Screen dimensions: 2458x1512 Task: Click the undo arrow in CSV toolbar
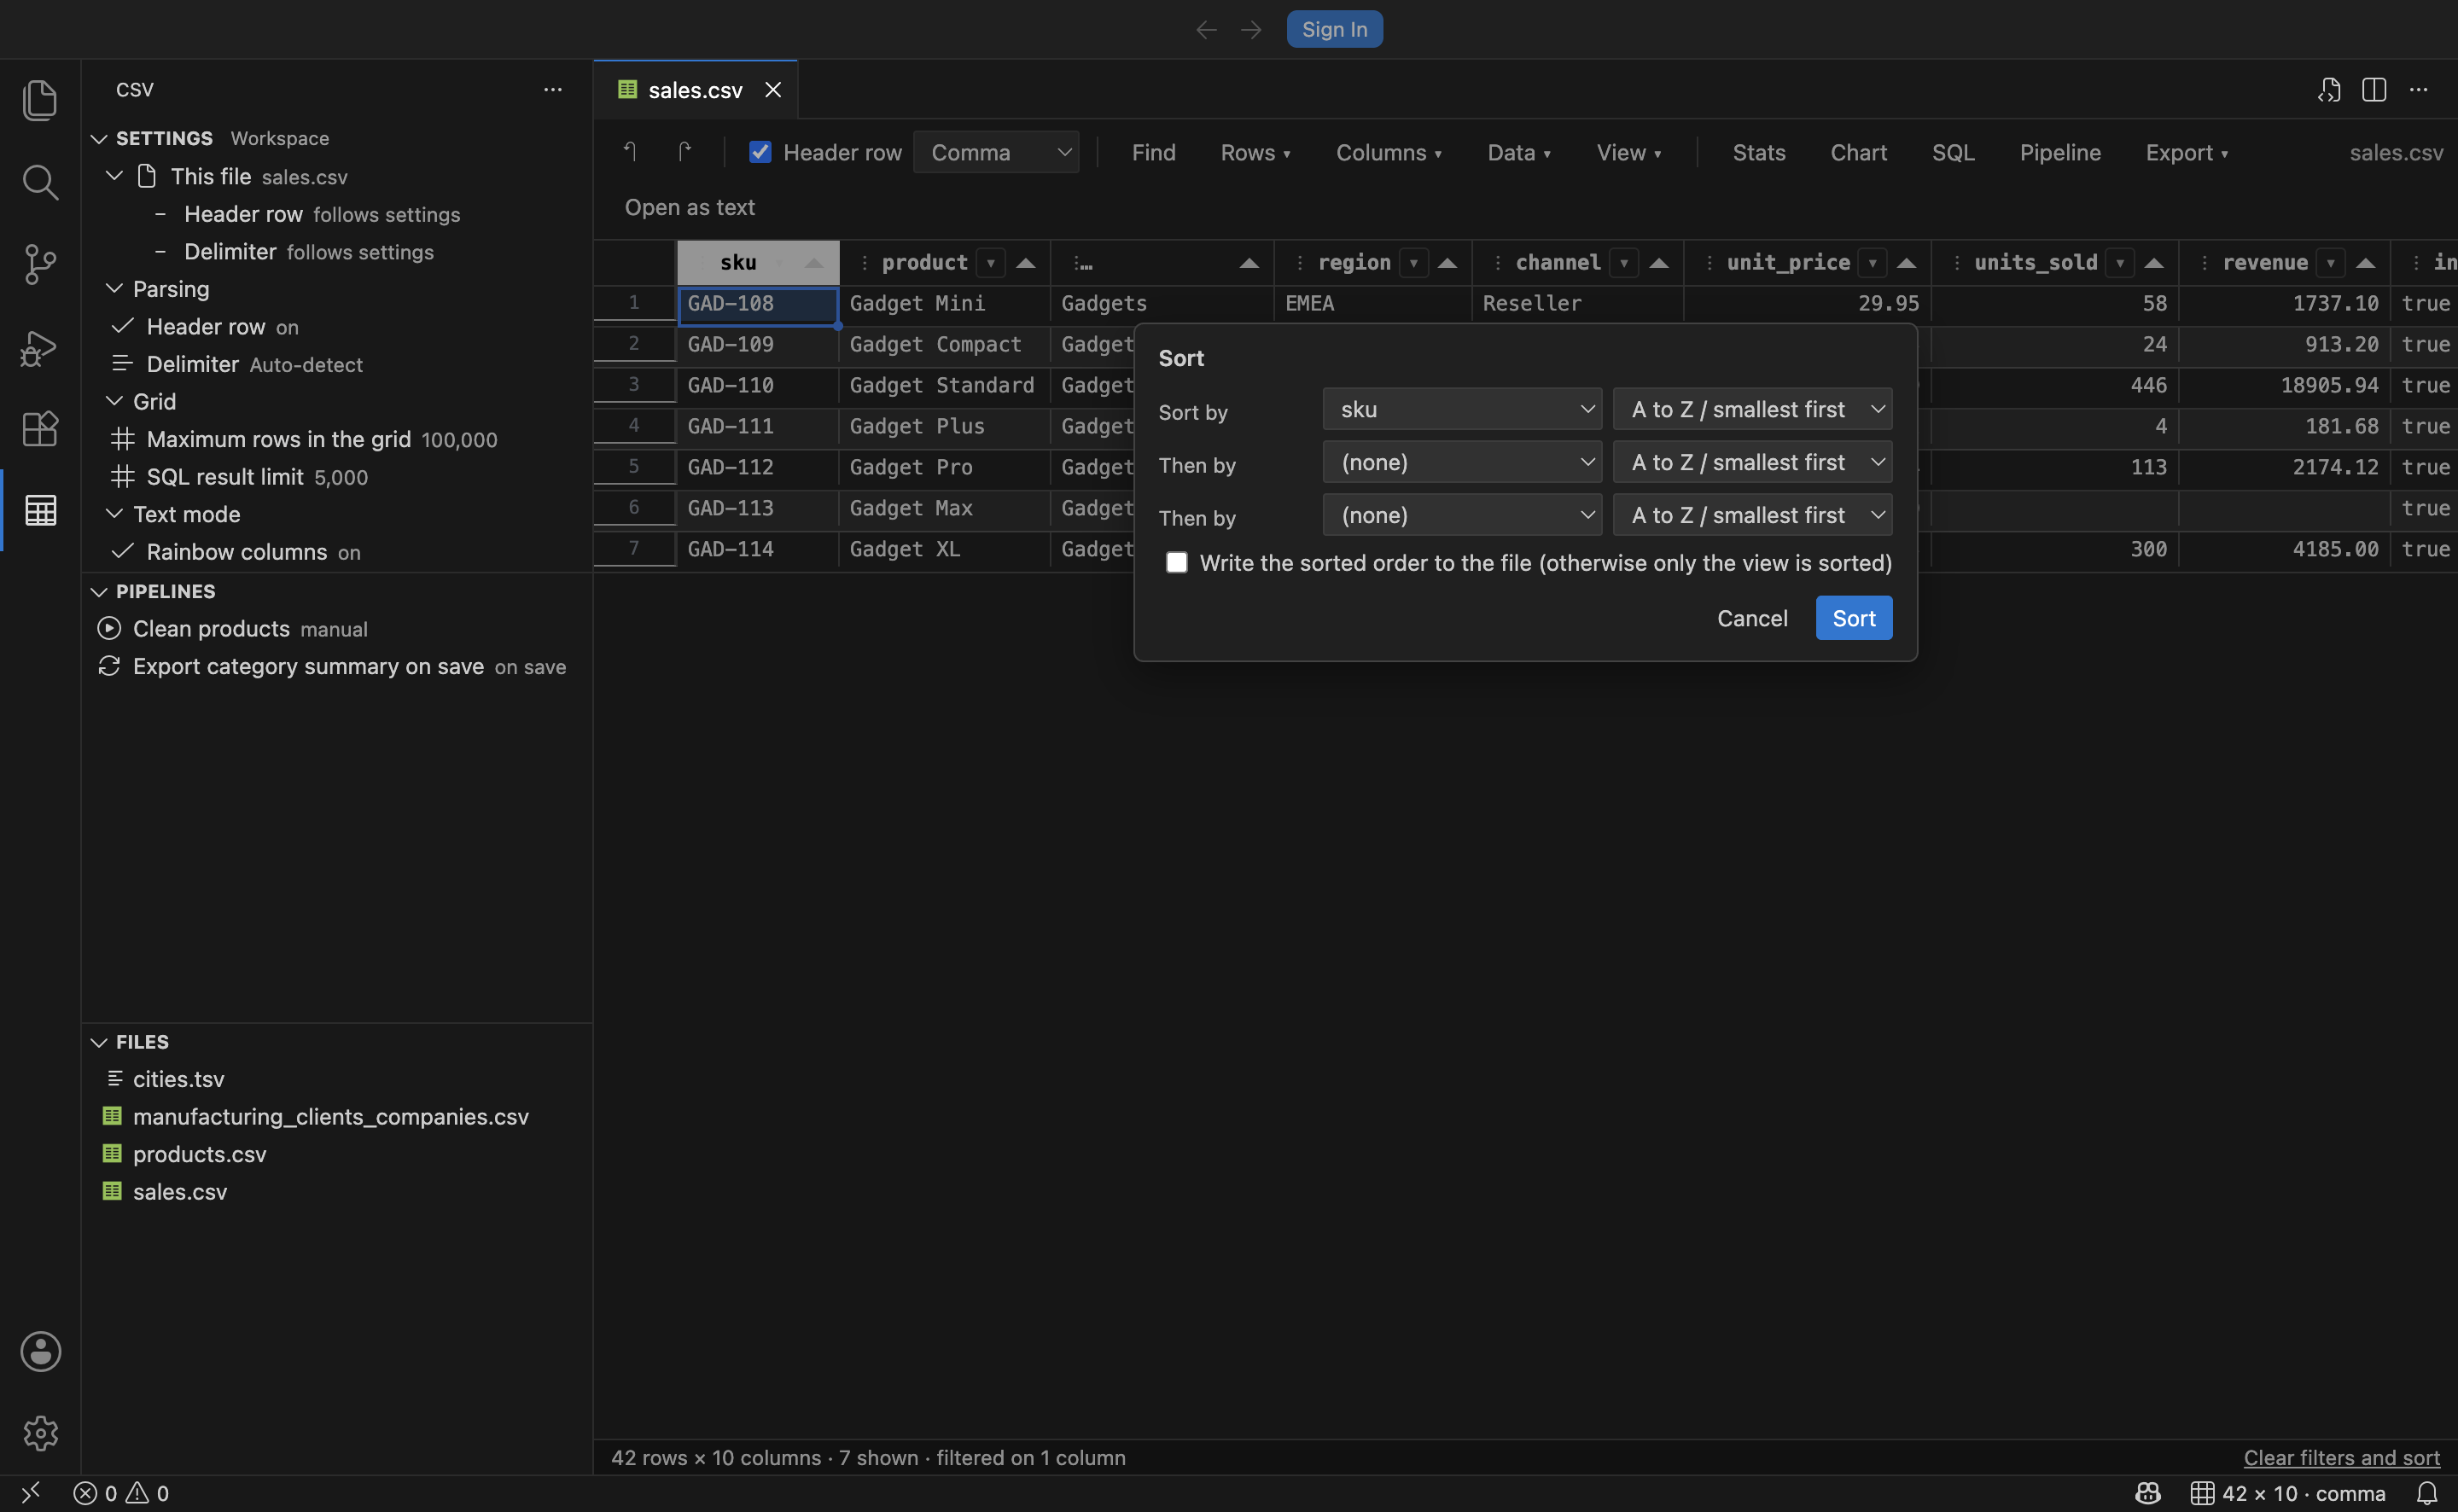pos(630,152)
